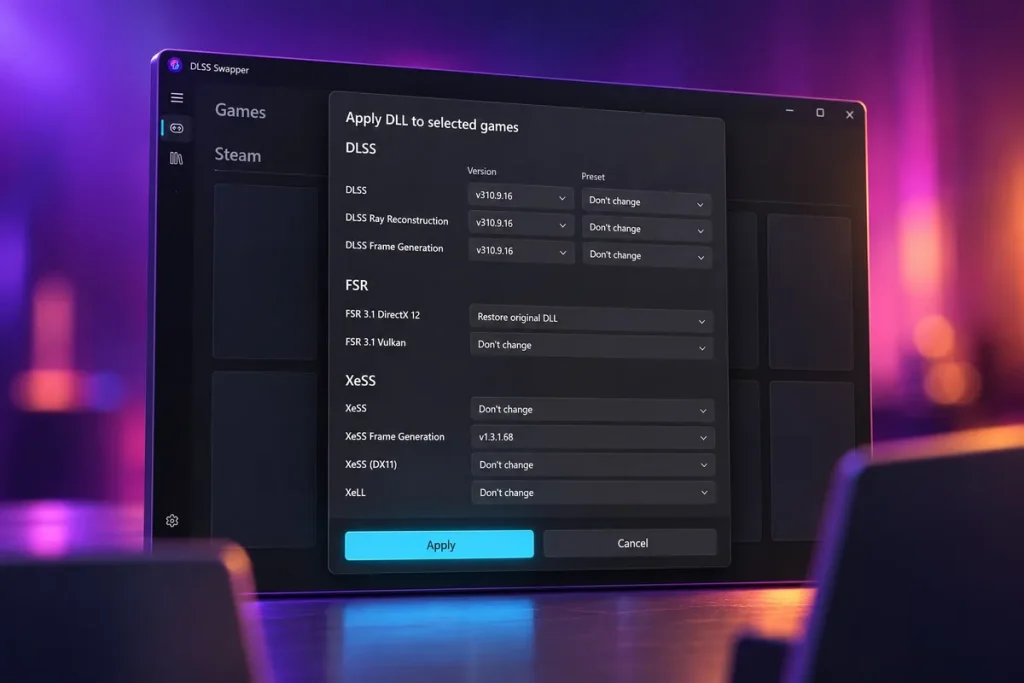Viewport: 1024px width, 683px height.
Task: Open Settings gear in sidebar
Action: (172, 520)
